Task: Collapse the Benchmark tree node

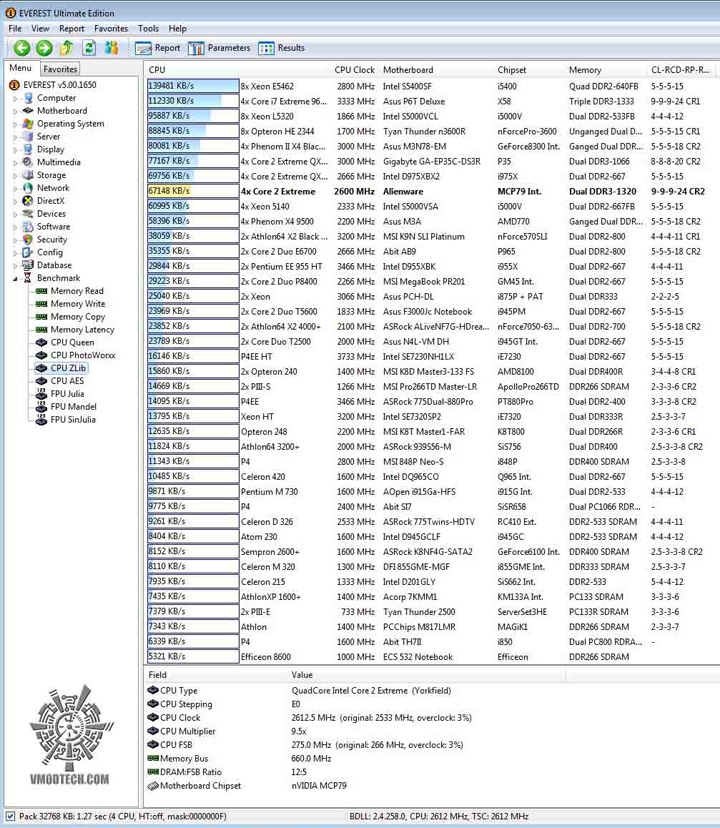Action: click(x=15, y=278)
